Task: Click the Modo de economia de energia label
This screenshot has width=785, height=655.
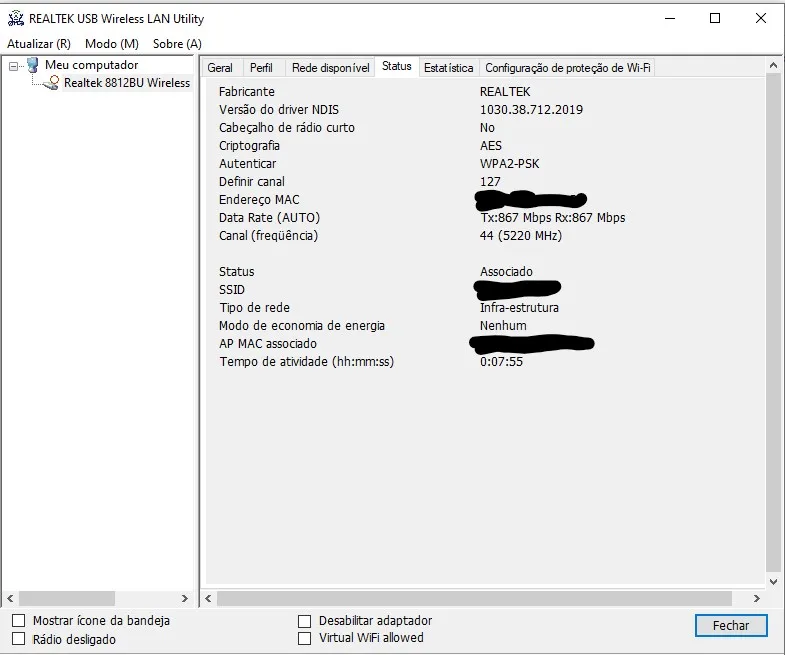Action: pyautogui.click(x=302, y=326)
